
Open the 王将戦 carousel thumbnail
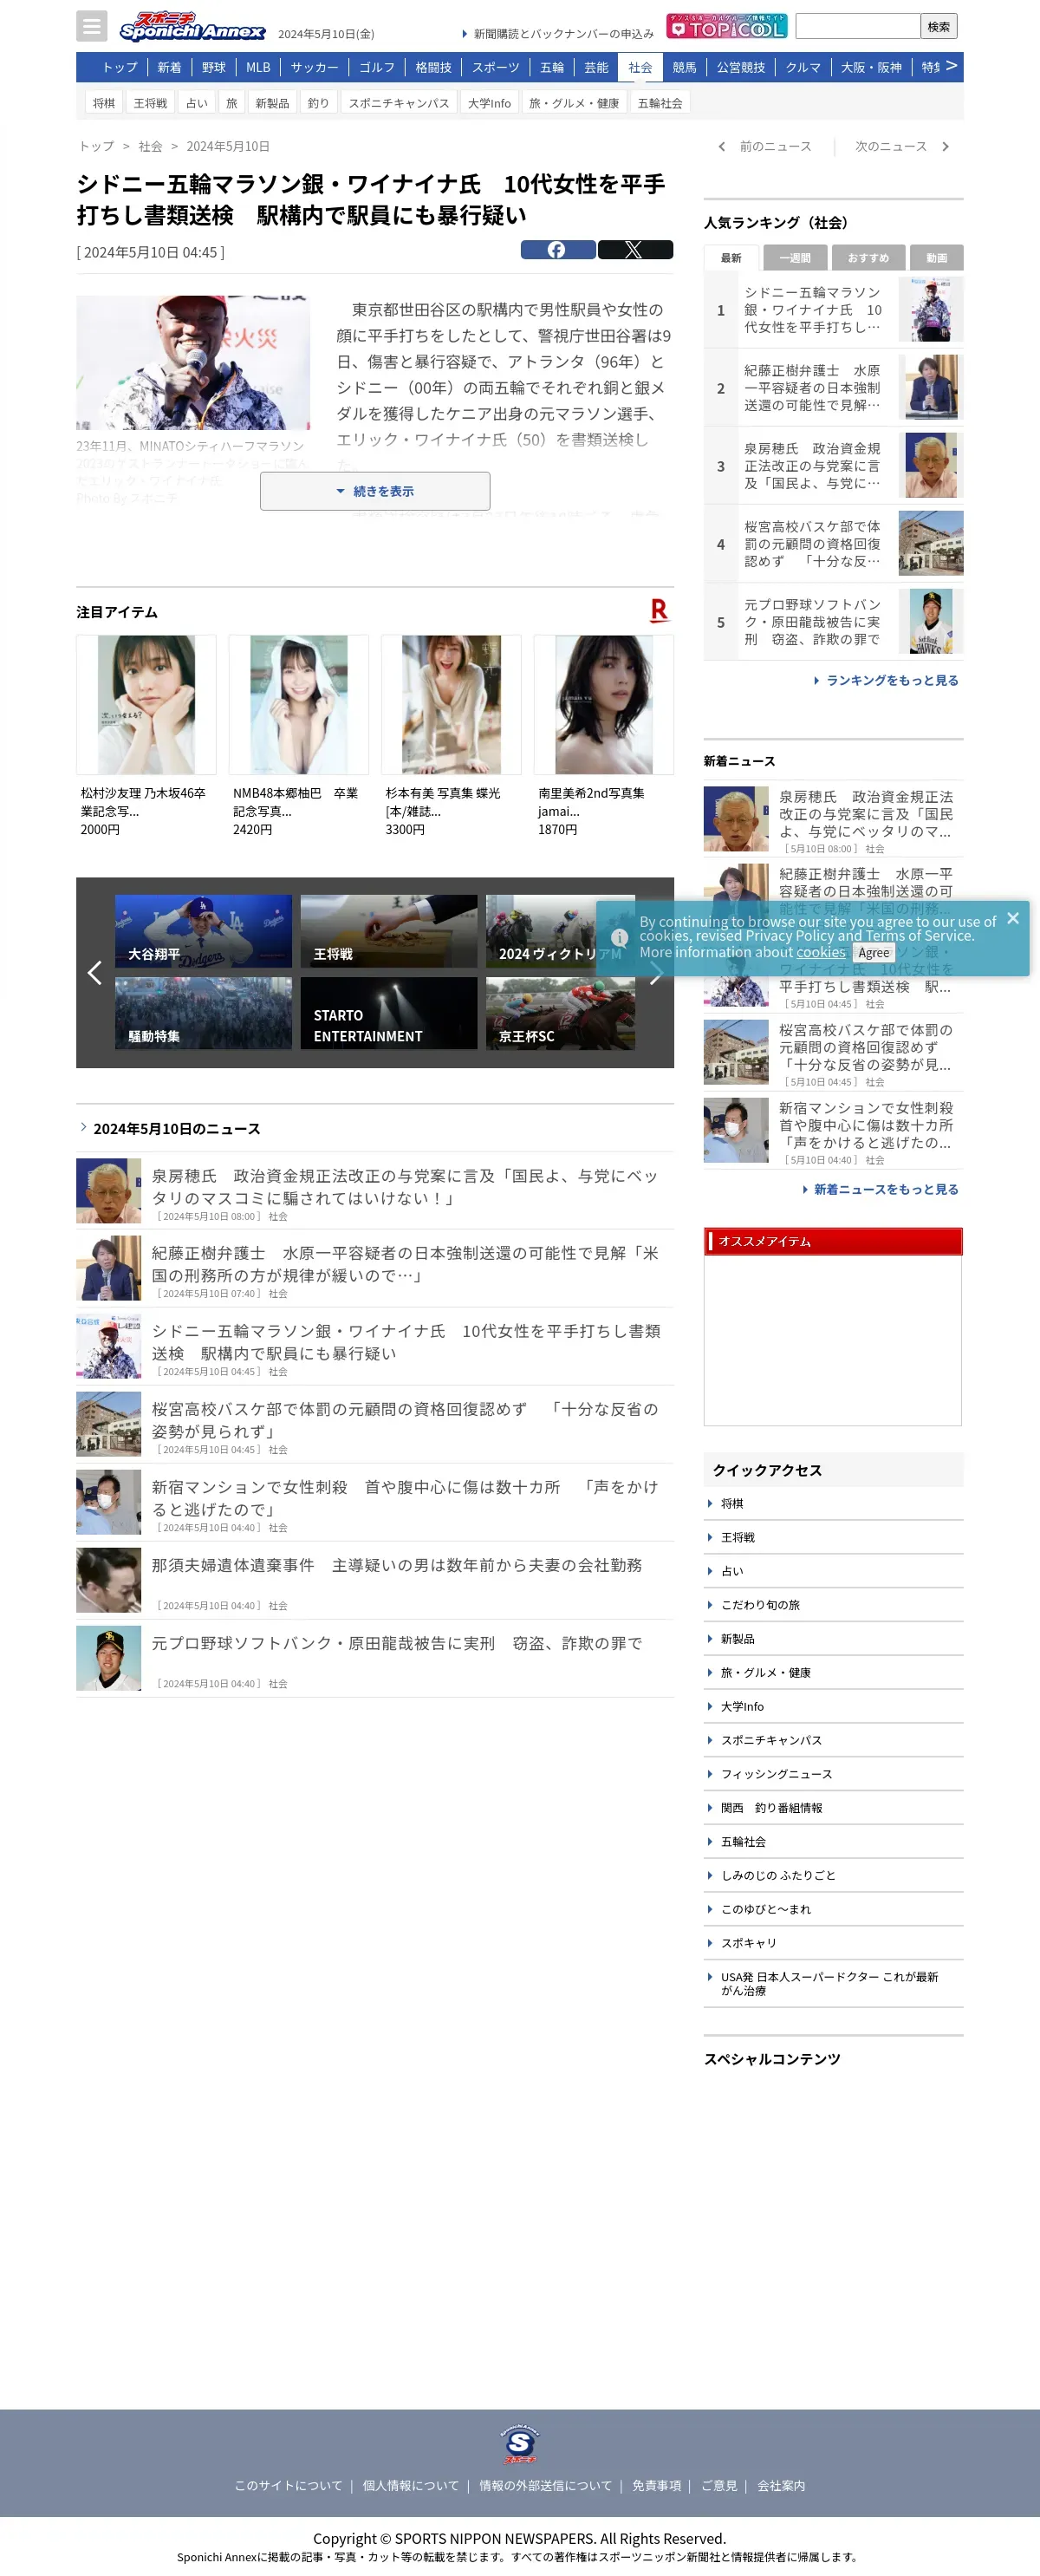click(x=389, y=931)
